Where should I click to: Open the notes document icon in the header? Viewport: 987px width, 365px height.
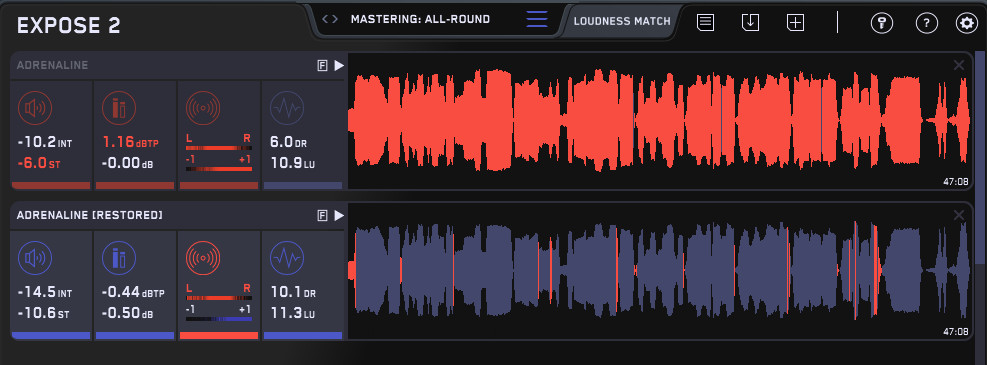(705, 23)
